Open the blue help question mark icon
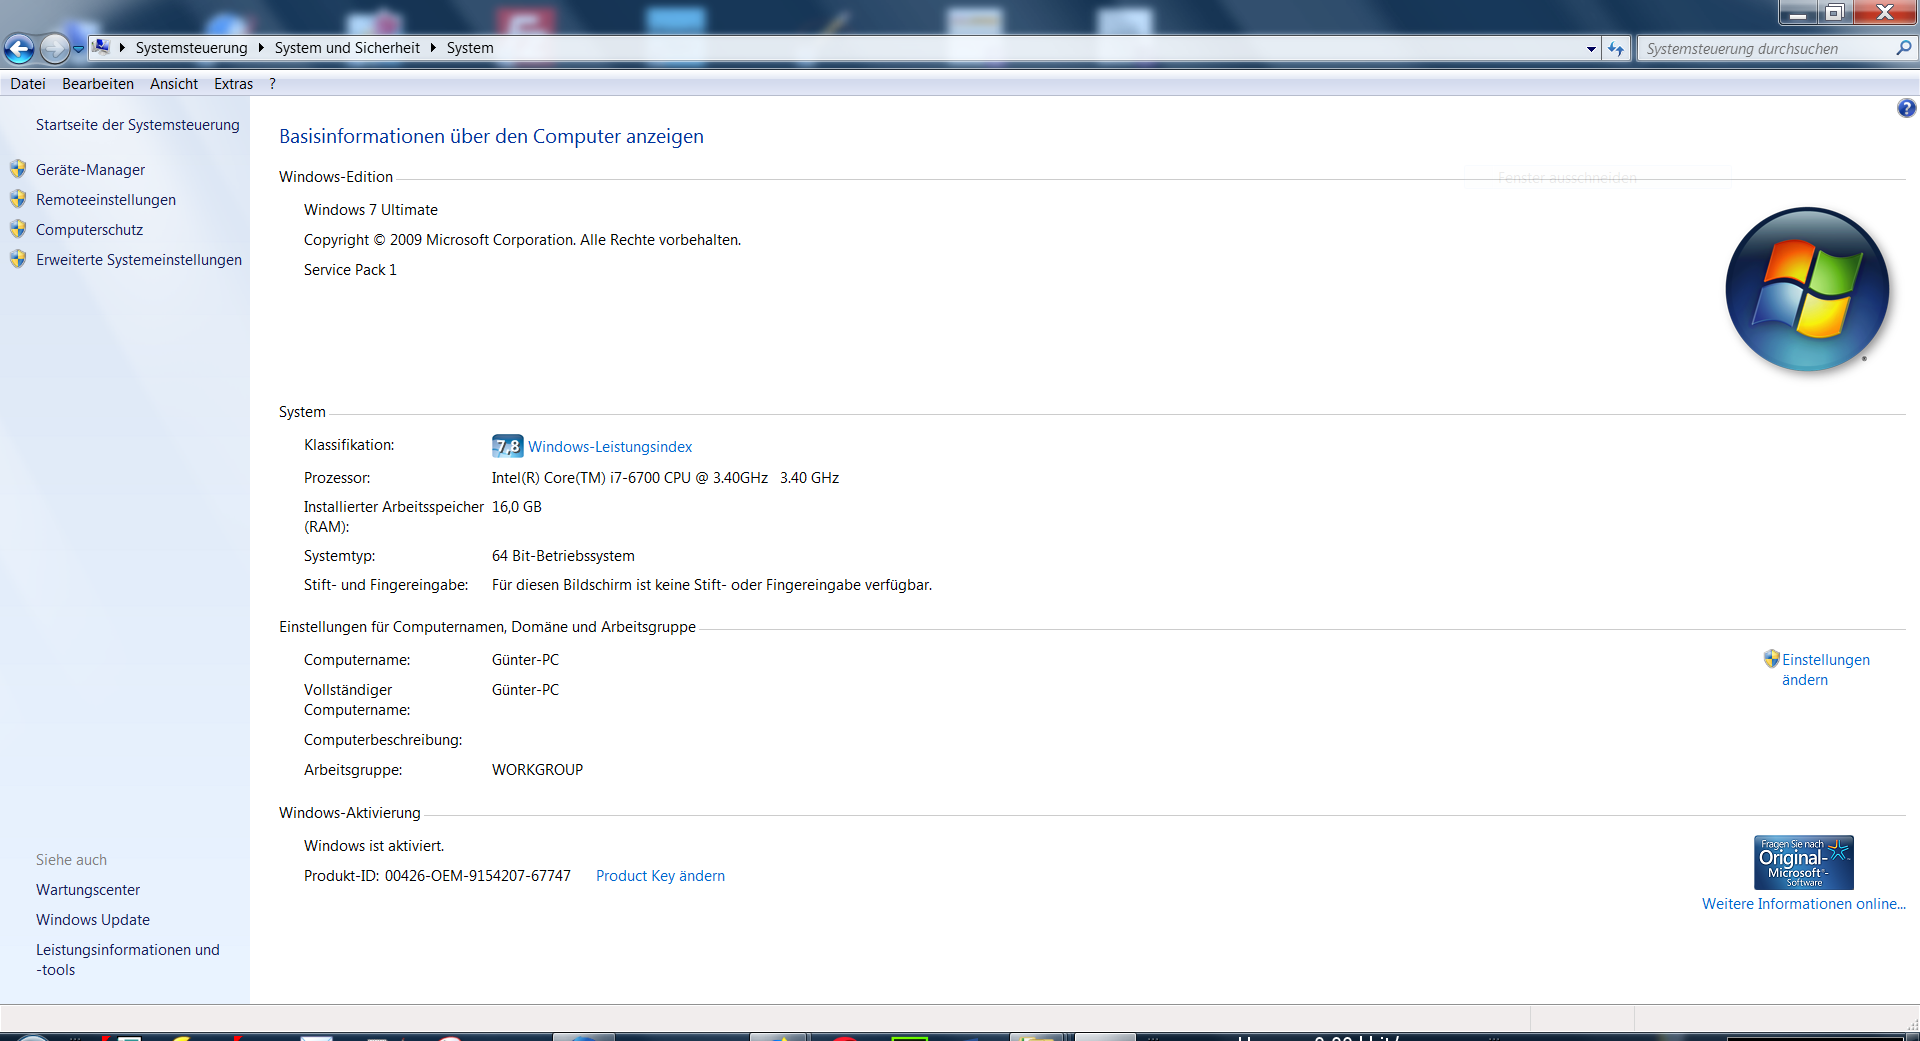1920x1041 pixels. pos(1906,108)
